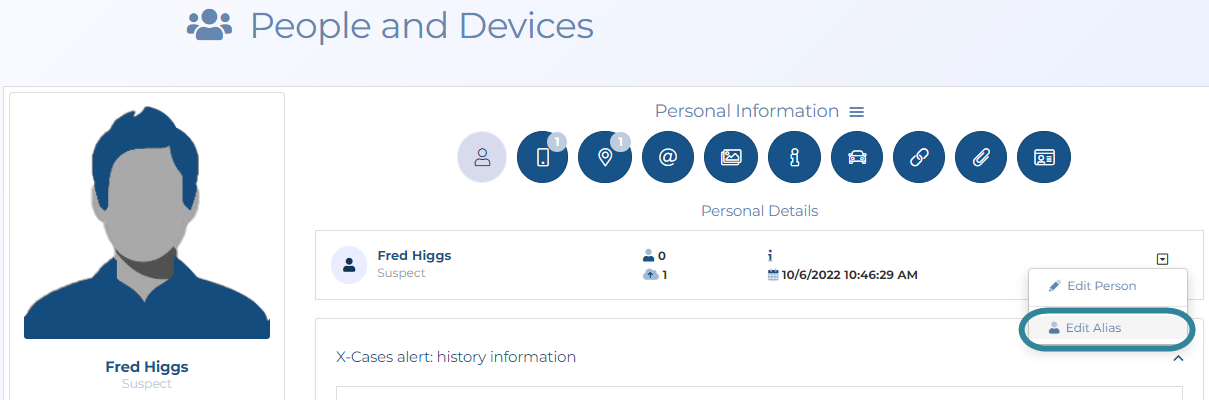Select the personal details person icon
Screen dimensions: 1209x400
[x=482, y=158]
